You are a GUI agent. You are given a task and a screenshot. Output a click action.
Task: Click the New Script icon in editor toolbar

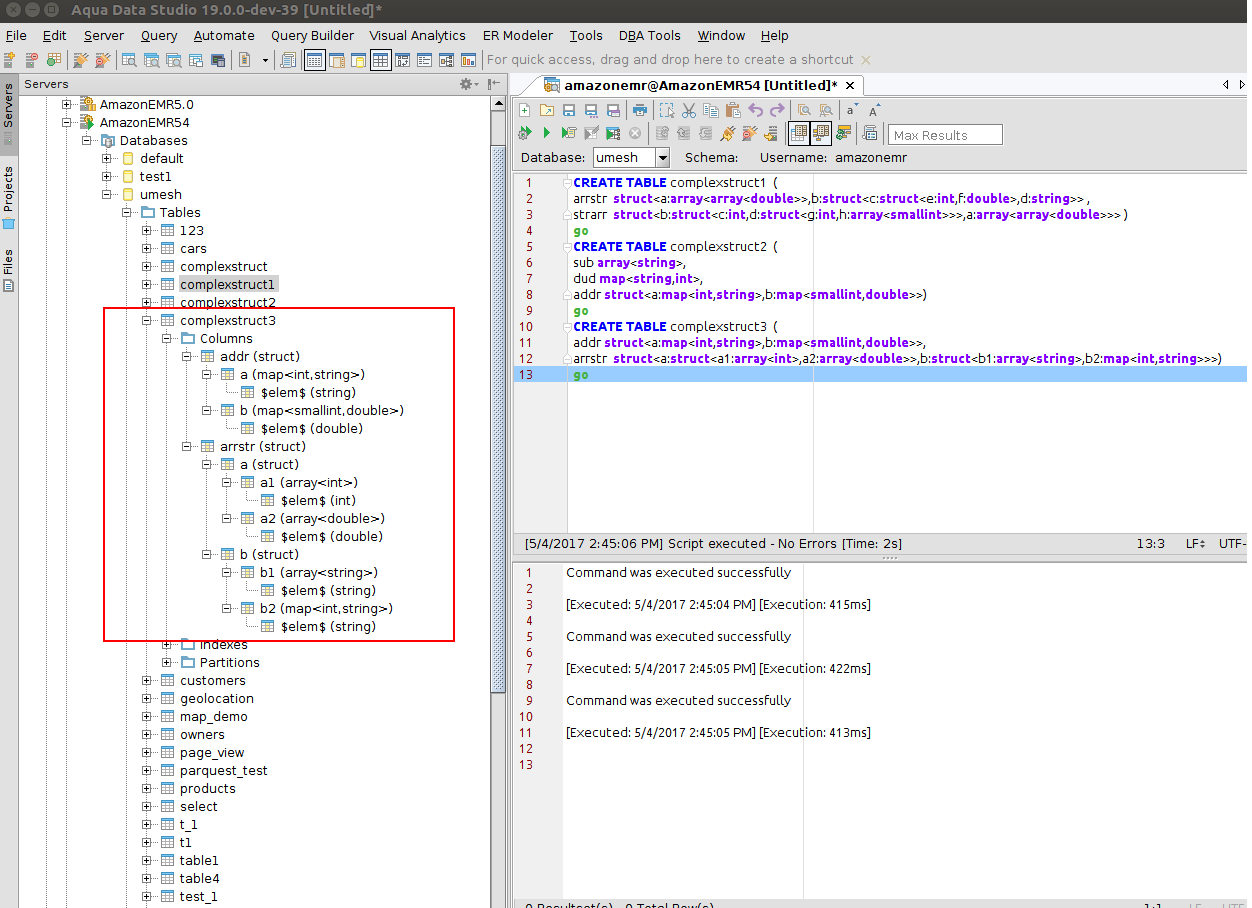coord(524,110)
